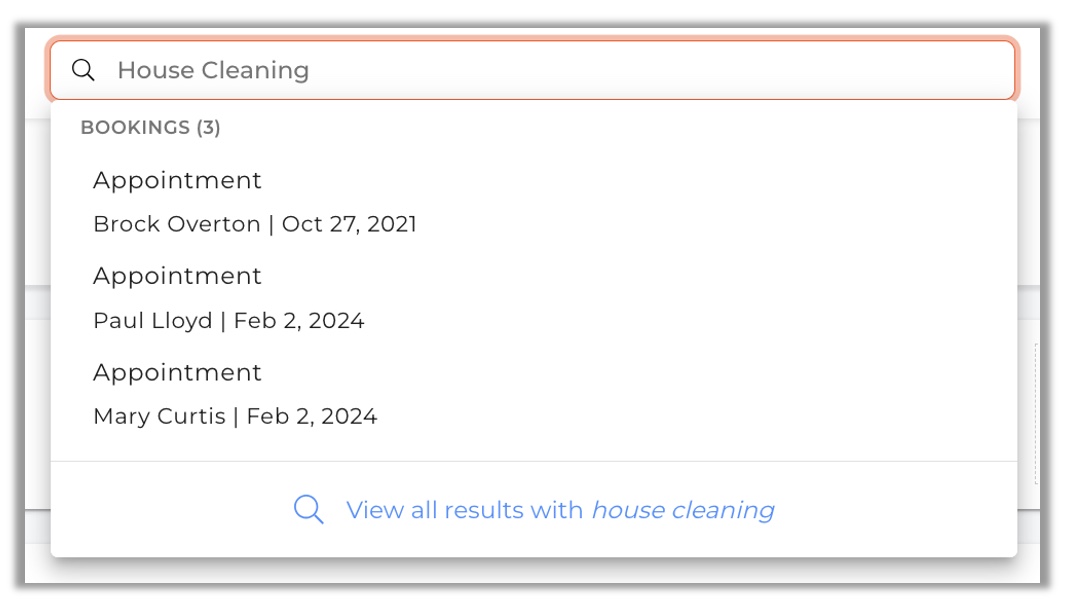Click the italic house cleaning link text
Screen dimensions: 1074x612
[683, 510]
